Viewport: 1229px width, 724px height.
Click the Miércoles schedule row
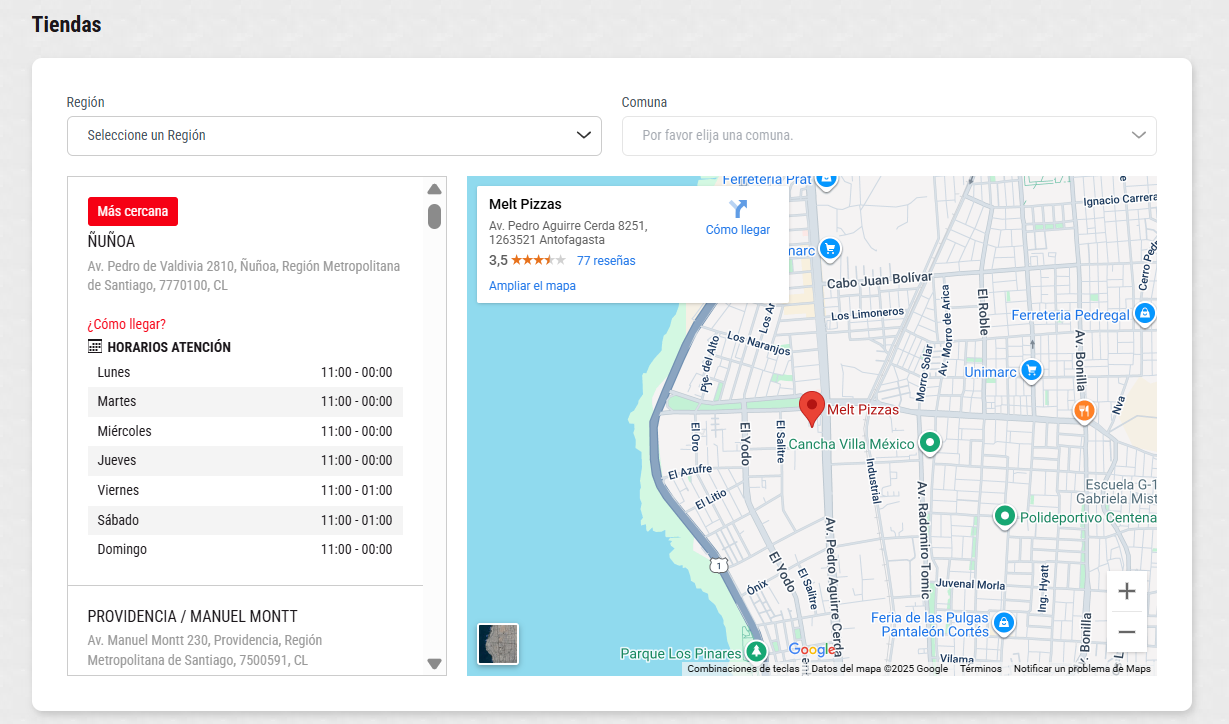point(245,431)
